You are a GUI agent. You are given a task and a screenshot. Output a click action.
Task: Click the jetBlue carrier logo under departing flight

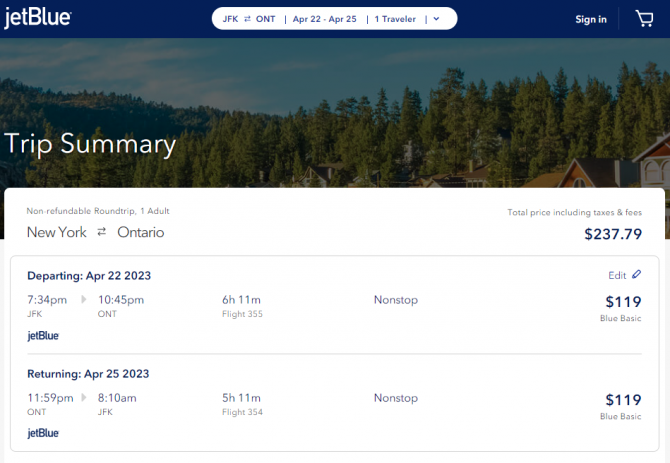tap(43, 336)
